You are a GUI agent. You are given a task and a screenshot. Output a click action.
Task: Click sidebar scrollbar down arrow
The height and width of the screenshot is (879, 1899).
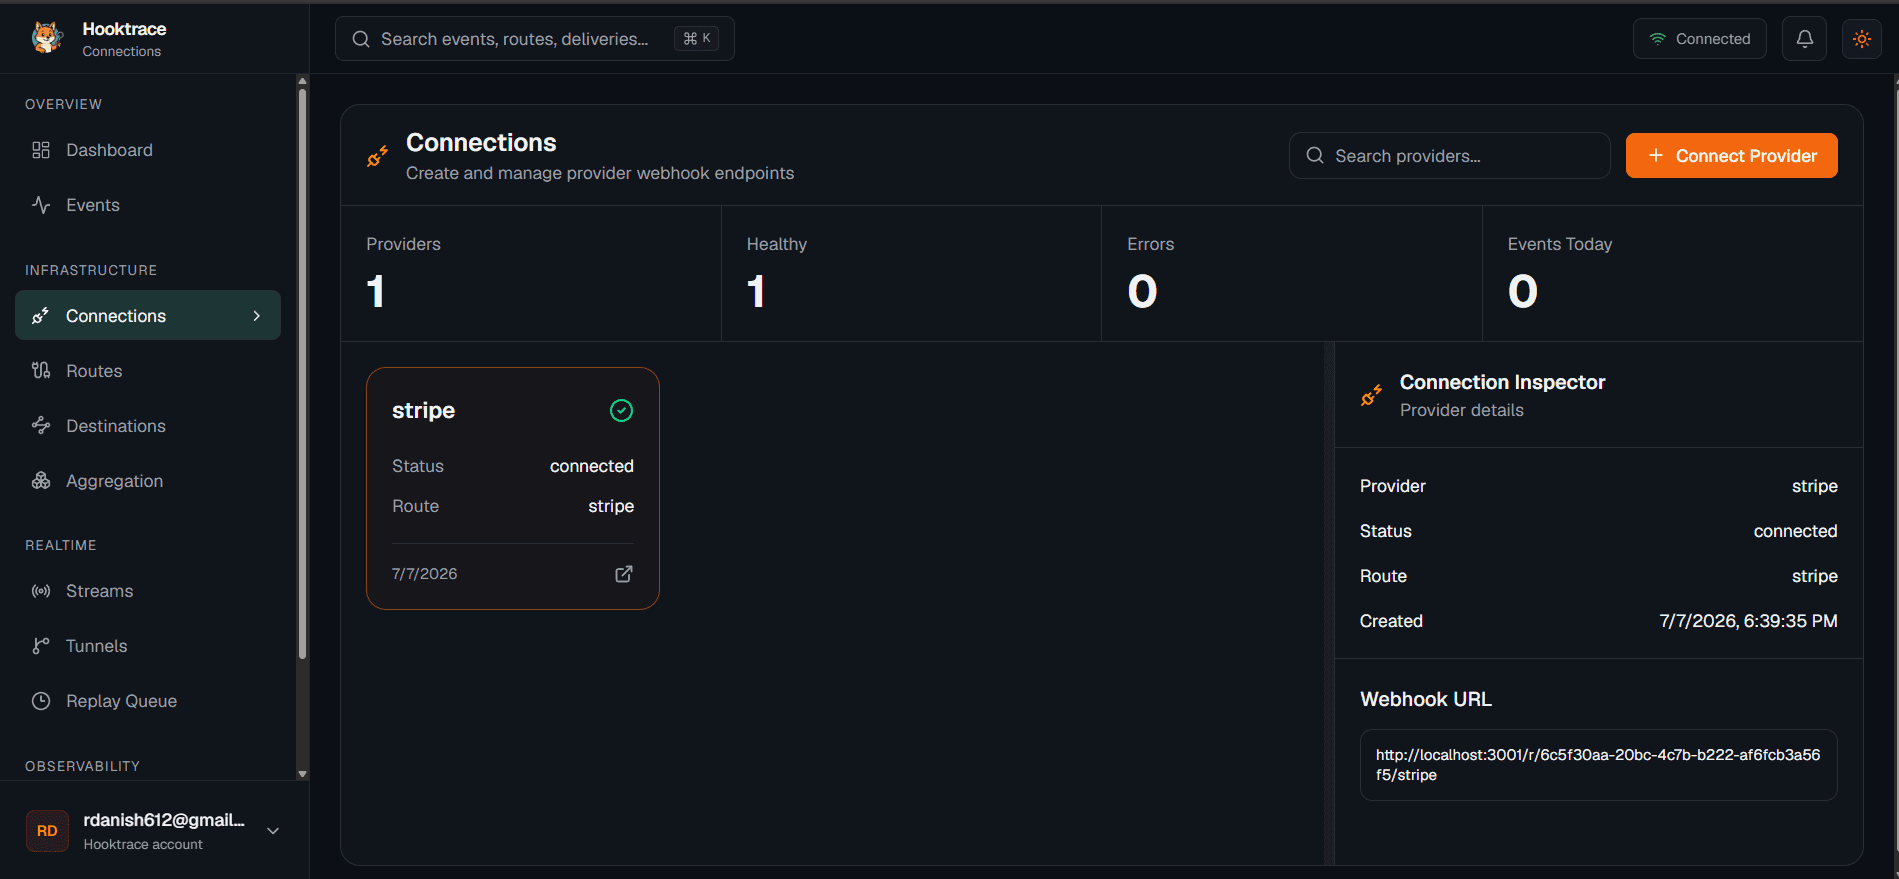302,774
